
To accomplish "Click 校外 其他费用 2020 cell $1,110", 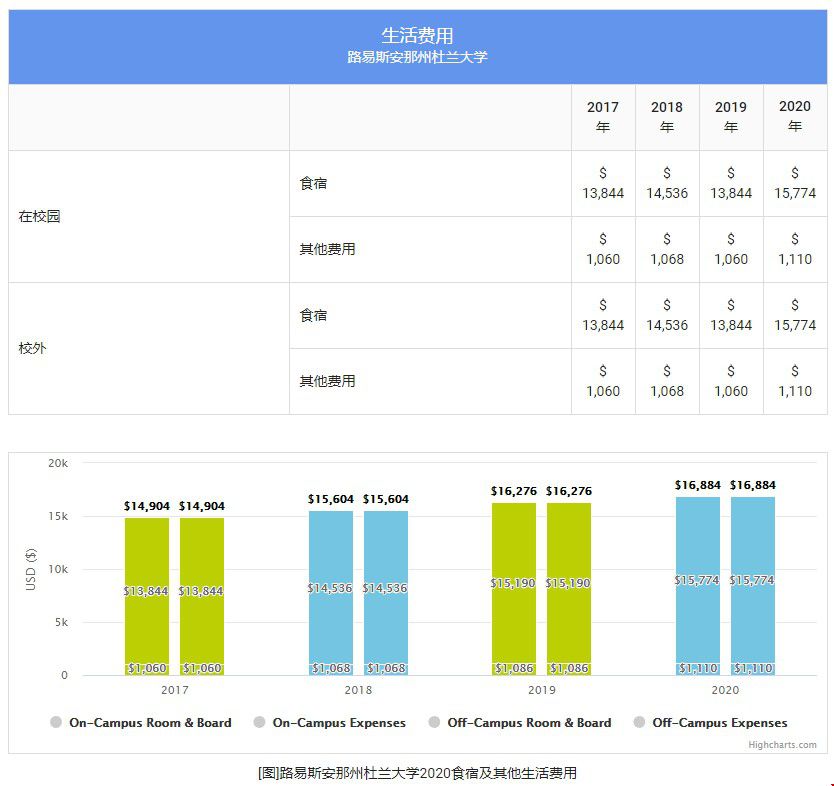I will (x=795, y=381).
